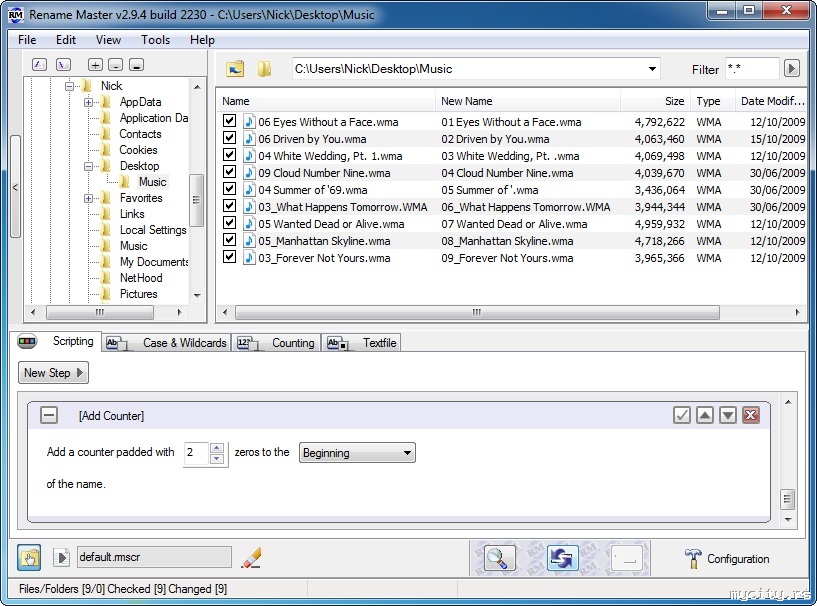The image size is (817, 606).
Task: Move the Add Counter step up
Action: pos(705,415)
